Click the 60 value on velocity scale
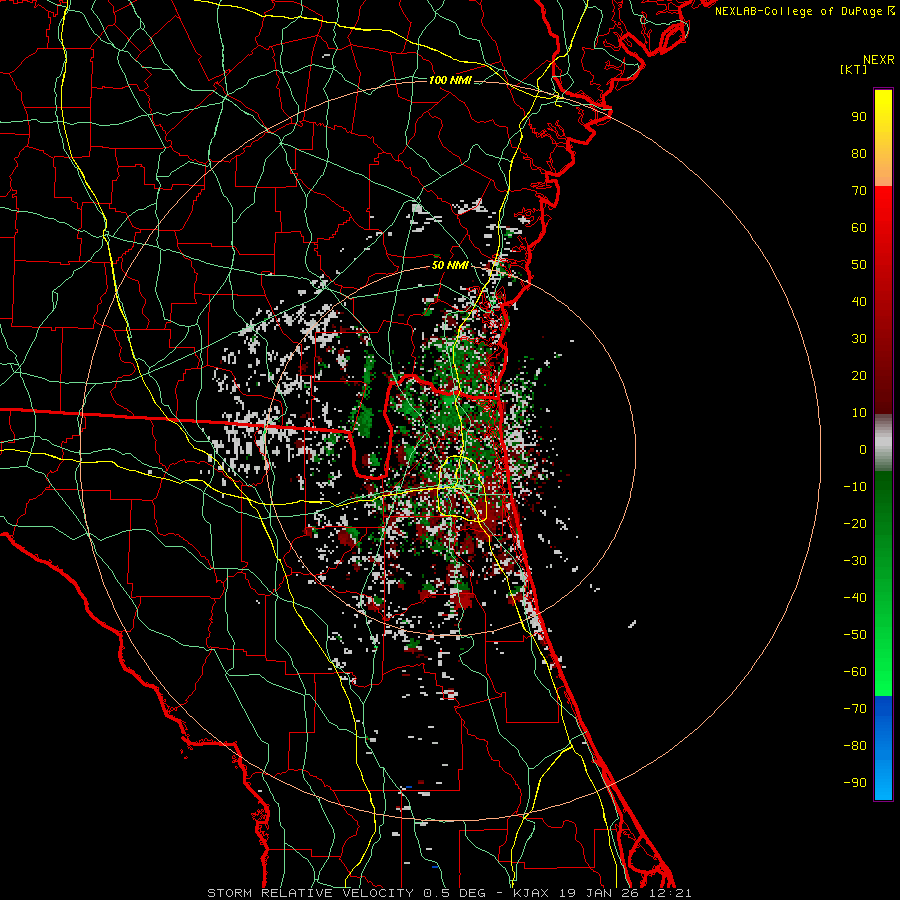Screen dimensions: 900x900 859,228
